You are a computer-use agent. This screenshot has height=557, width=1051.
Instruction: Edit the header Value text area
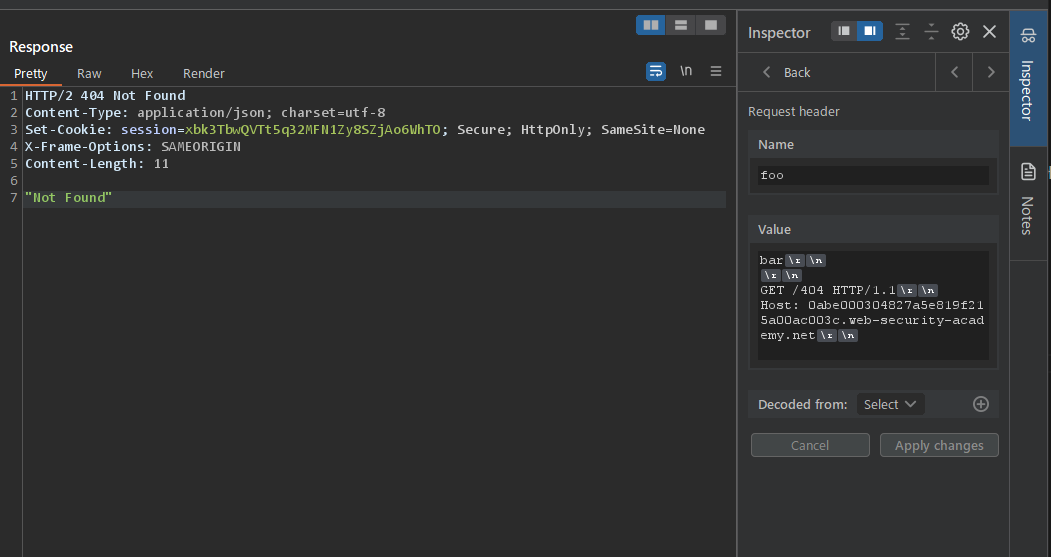(873, 305)
